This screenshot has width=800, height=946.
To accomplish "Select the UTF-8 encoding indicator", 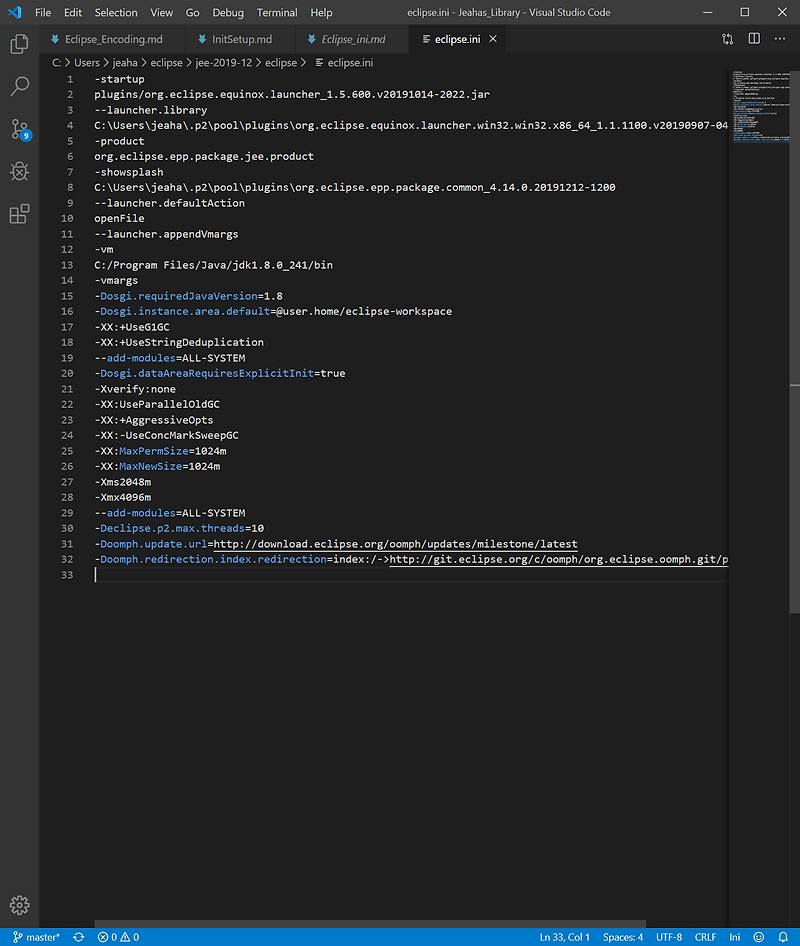I will (x=668, y=937).
